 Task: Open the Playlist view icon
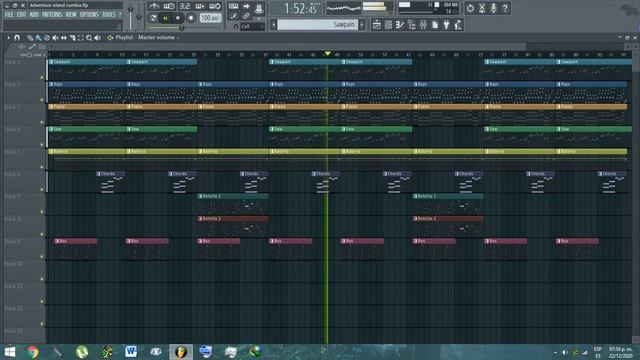pos(377,25)
